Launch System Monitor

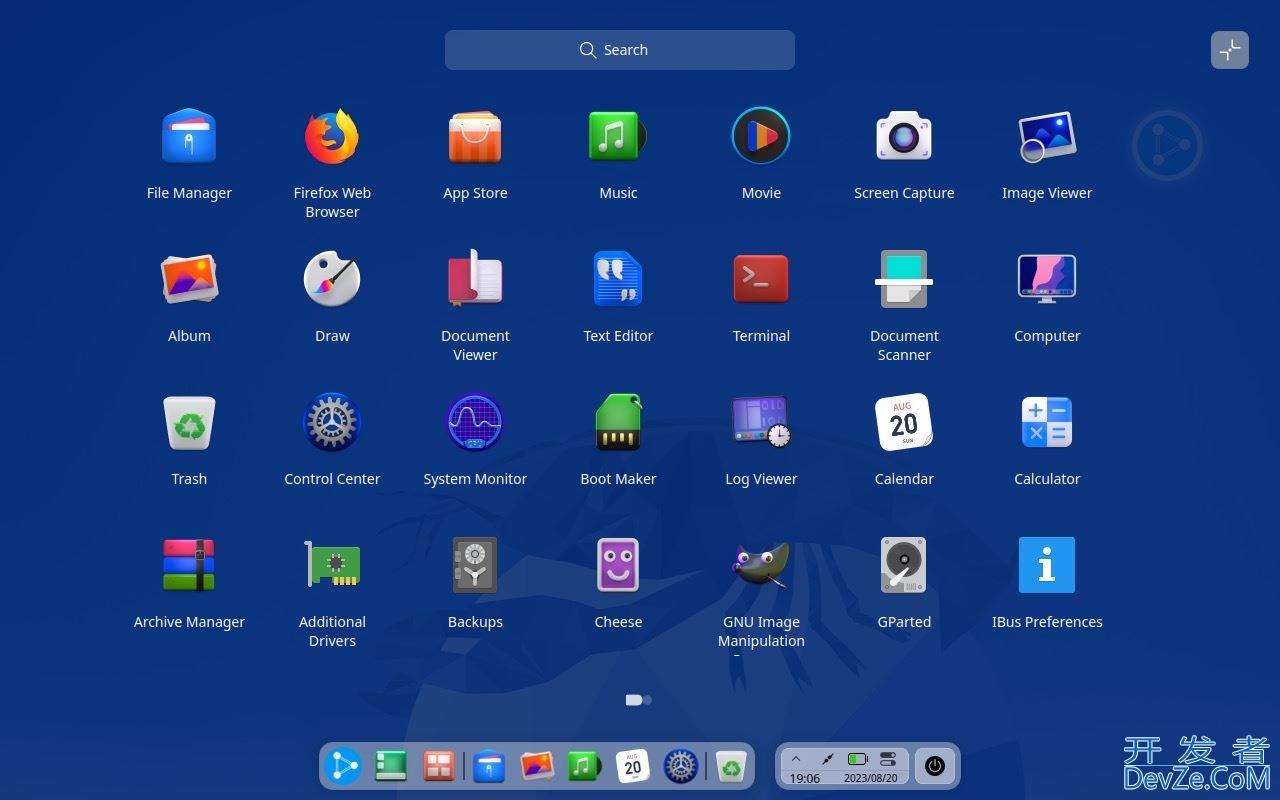click(x=475, y=422)
